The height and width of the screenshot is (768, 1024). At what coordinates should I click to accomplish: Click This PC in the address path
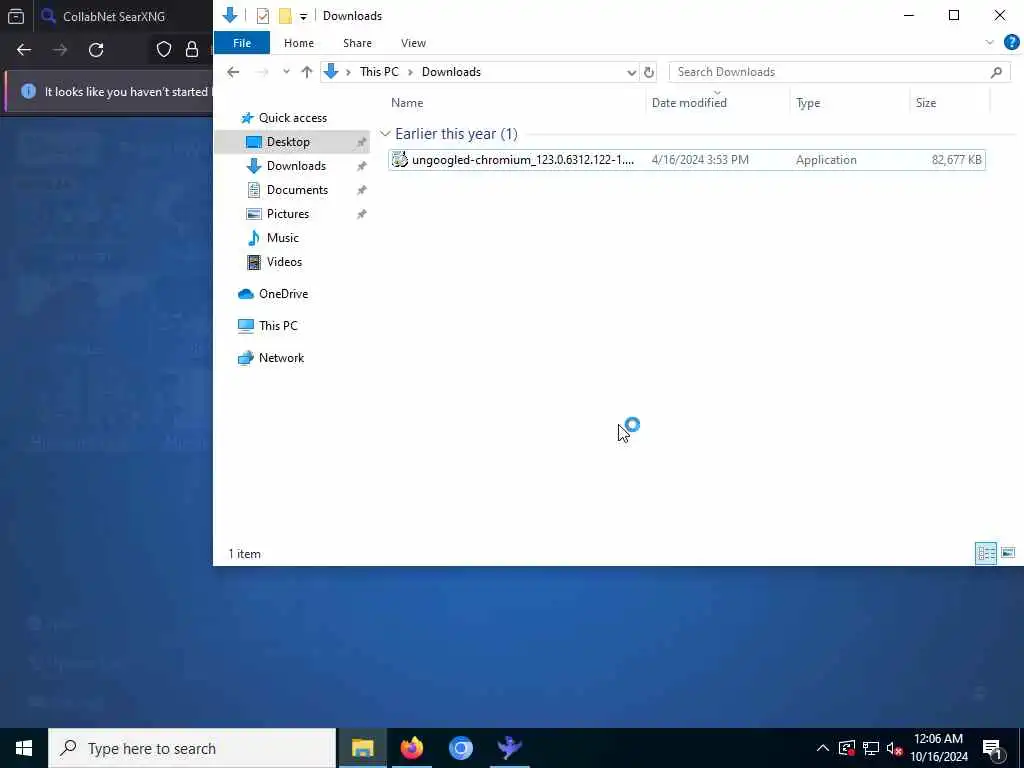point(379,72)
